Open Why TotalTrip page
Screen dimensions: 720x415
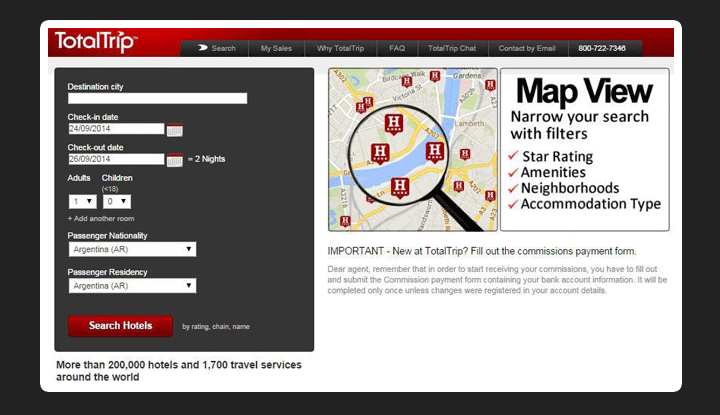pyautogui.click(x=340, y=48)
